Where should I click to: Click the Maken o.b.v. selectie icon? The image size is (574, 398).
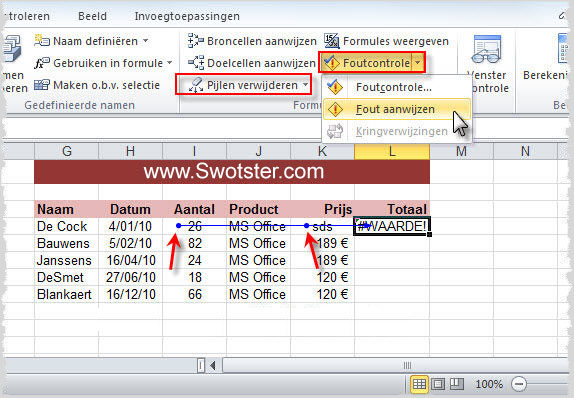[x=42, y=85]
